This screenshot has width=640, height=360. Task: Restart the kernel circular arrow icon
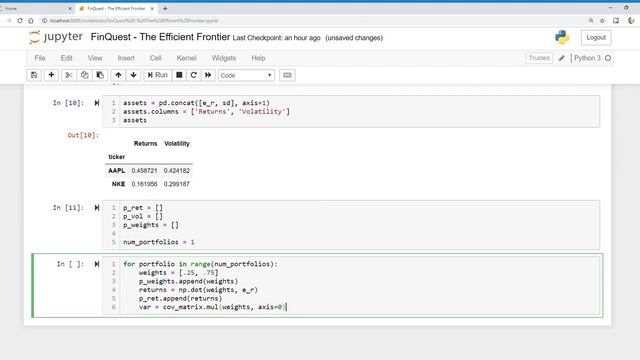tap(194, 75)
